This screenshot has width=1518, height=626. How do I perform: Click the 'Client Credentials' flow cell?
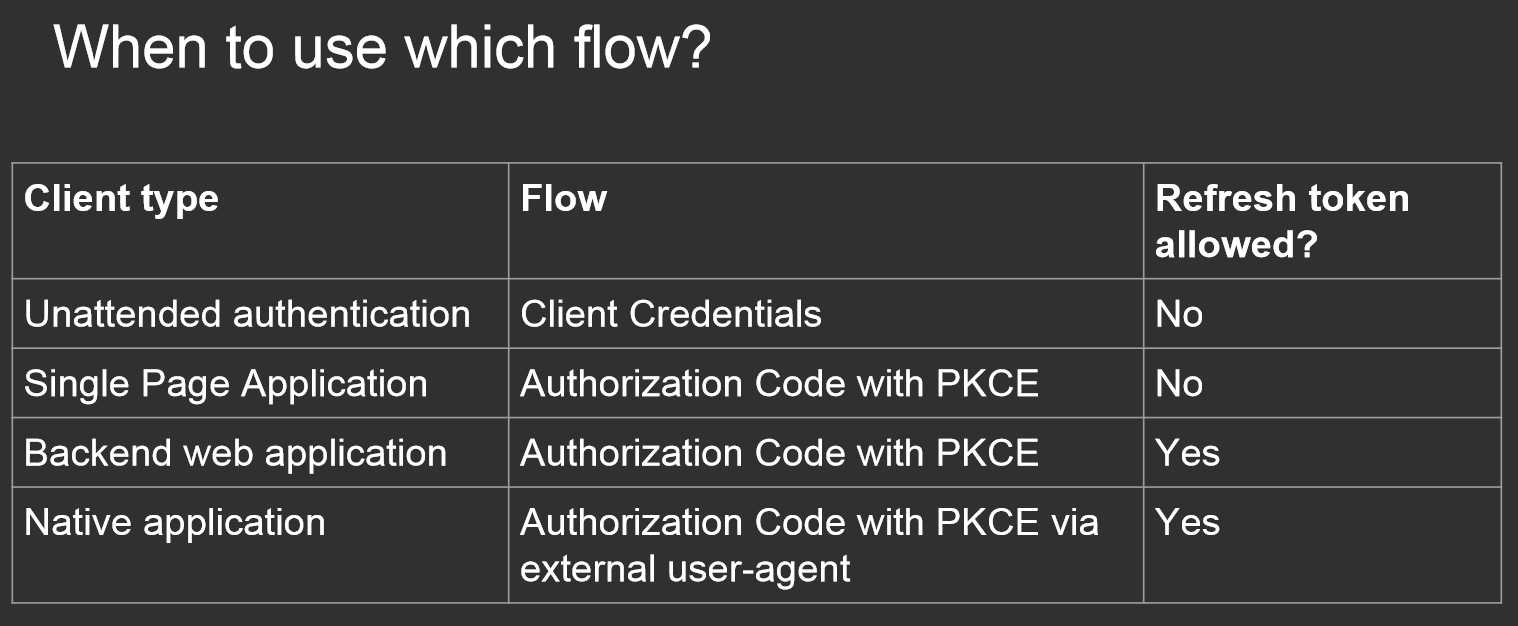click(826, 313)
